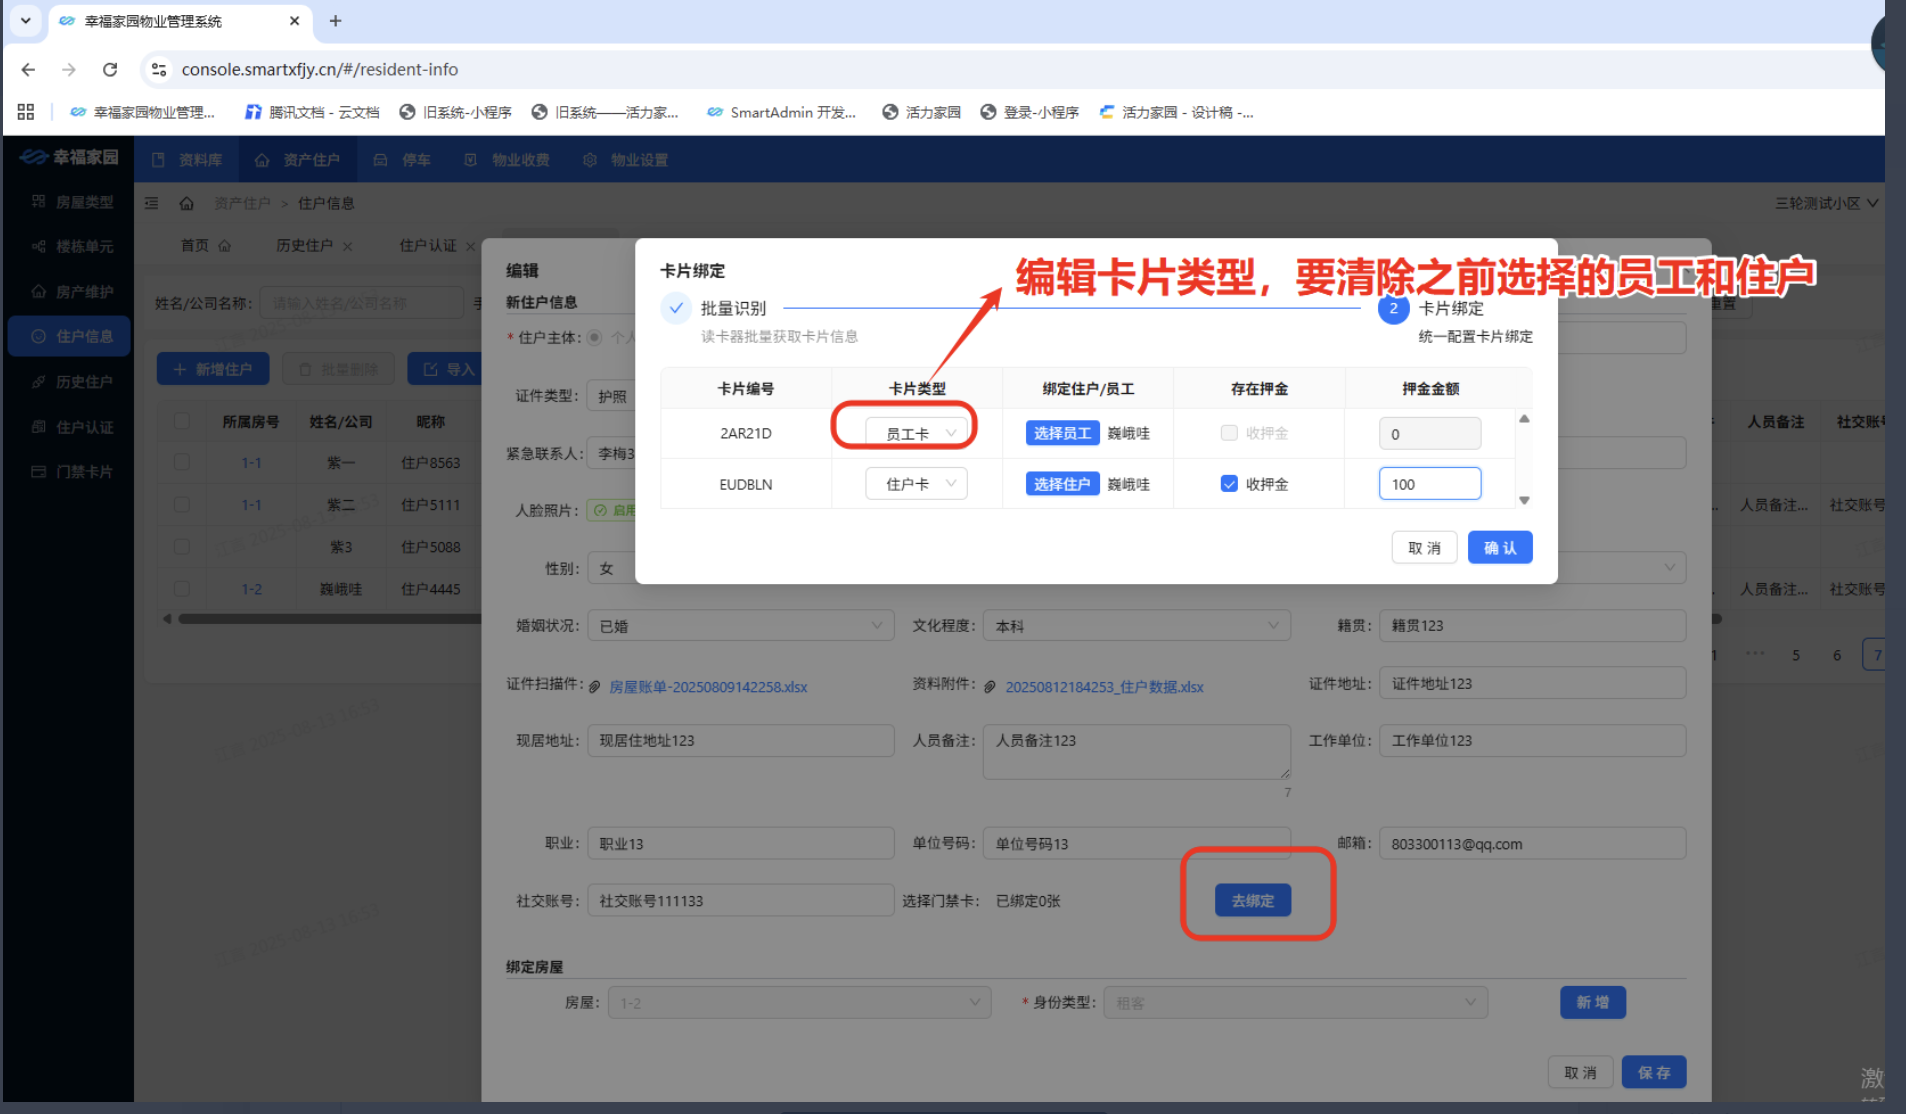Tick the checkbox for resident 住户8563
Image resolution: width=1906 pixels, height=1114 pixels.
click(181, 462)
